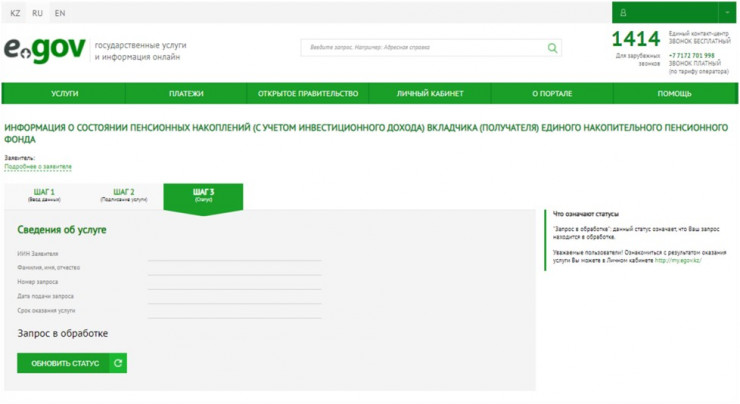Click the search magnifier icon
Viewport: 740px width, 404px height.
552,48
